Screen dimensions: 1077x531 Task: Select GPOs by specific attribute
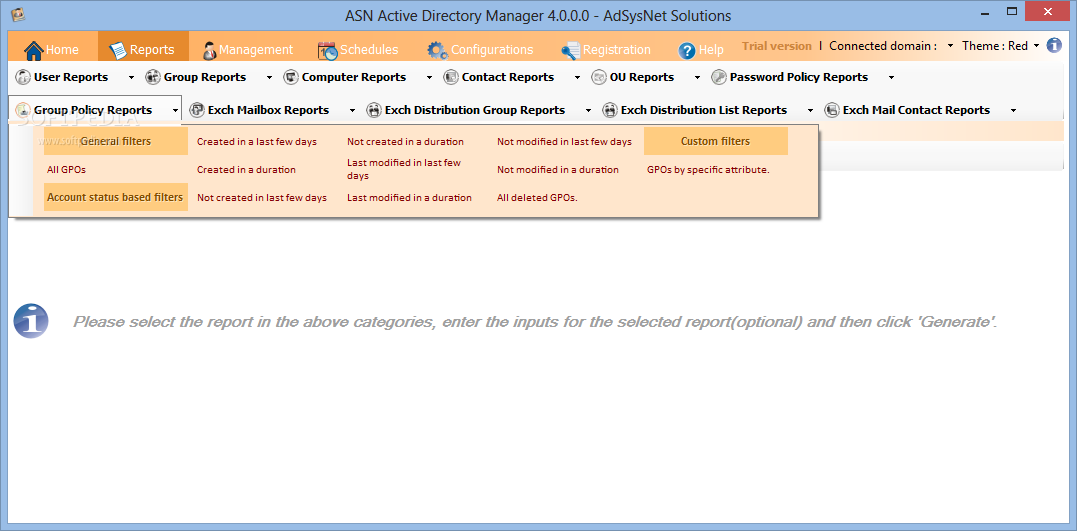[708, 170]
